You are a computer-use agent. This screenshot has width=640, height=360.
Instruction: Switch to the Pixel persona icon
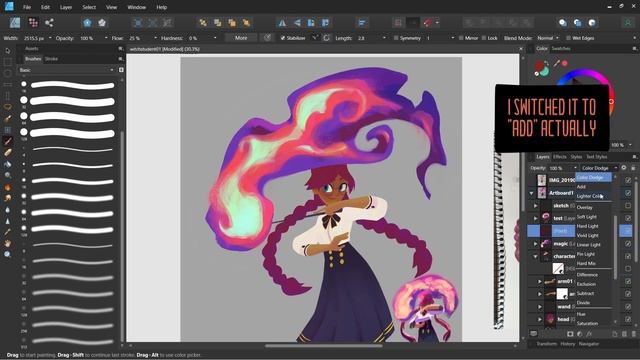pyautogui.click(x=33, y=22)
